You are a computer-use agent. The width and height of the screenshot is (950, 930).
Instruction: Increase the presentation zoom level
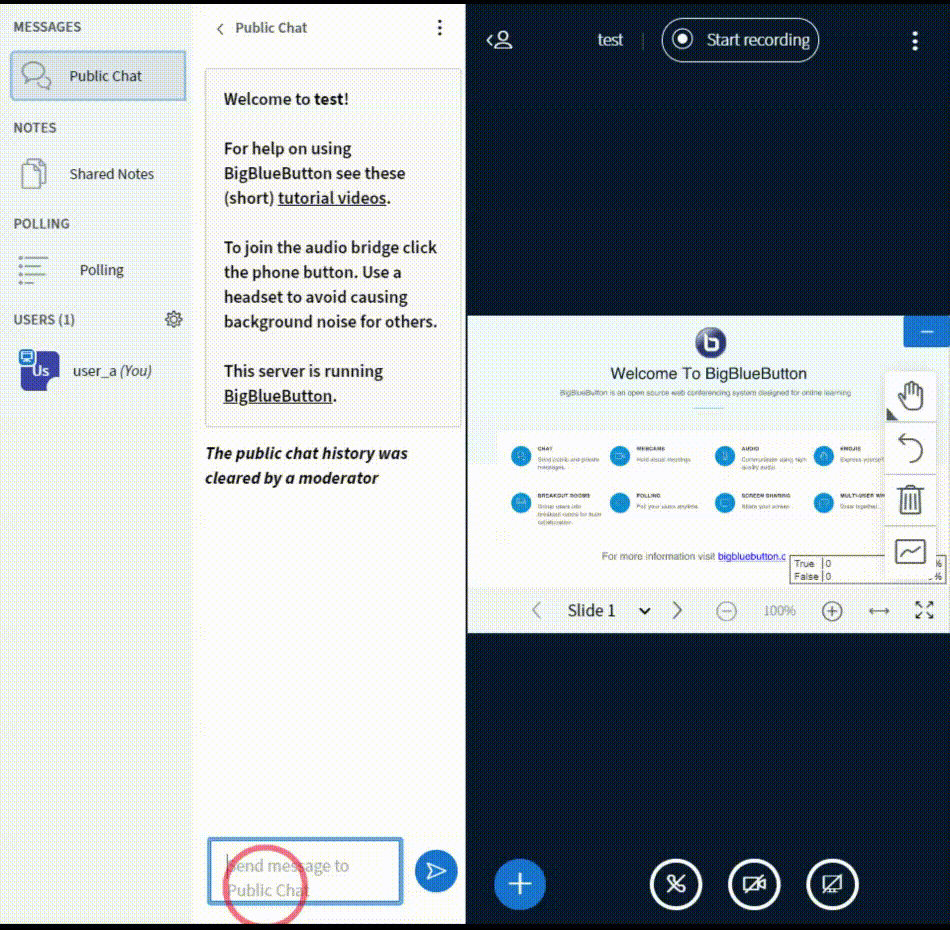(831, 610)
